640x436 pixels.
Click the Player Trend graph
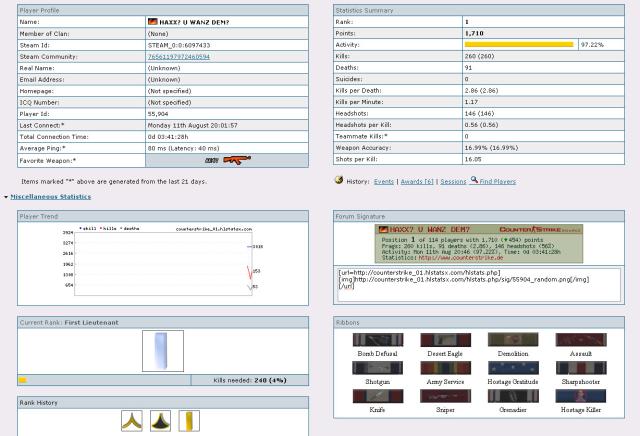(162, 260)
